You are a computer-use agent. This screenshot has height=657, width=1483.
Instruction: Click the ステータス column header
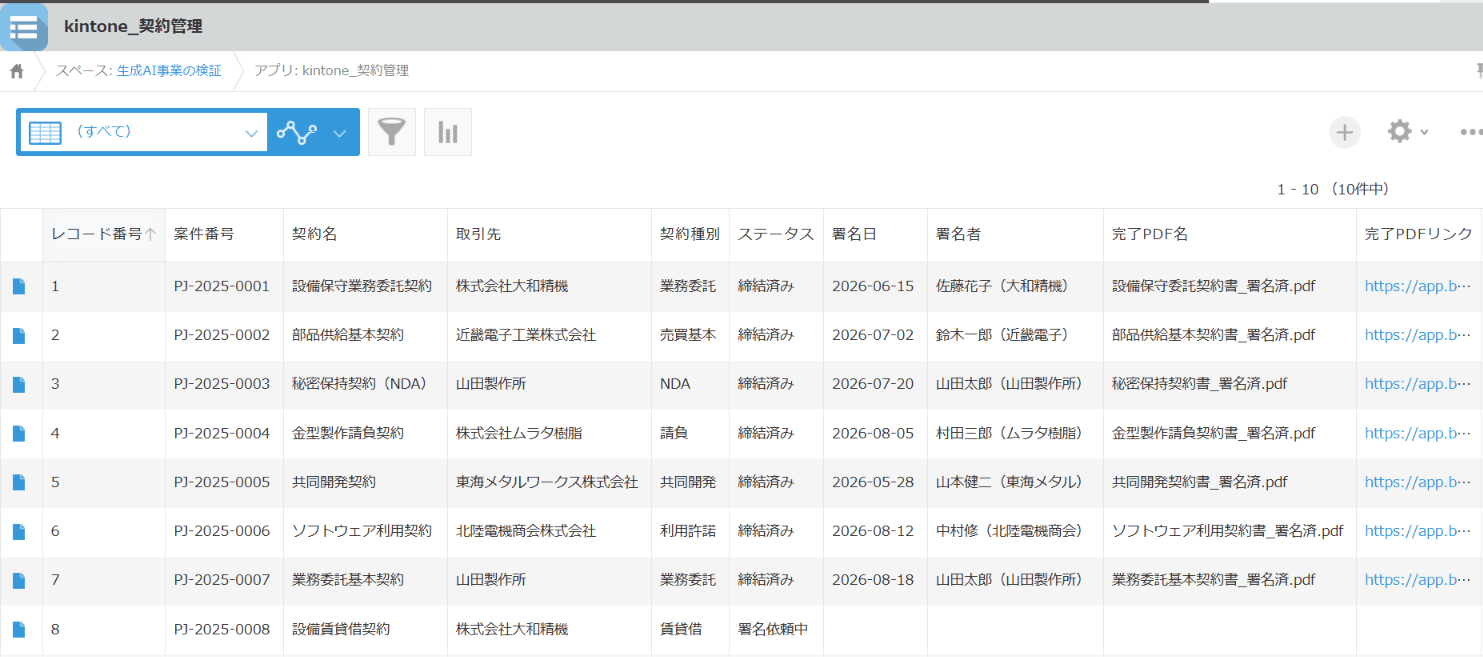(776, 234)
